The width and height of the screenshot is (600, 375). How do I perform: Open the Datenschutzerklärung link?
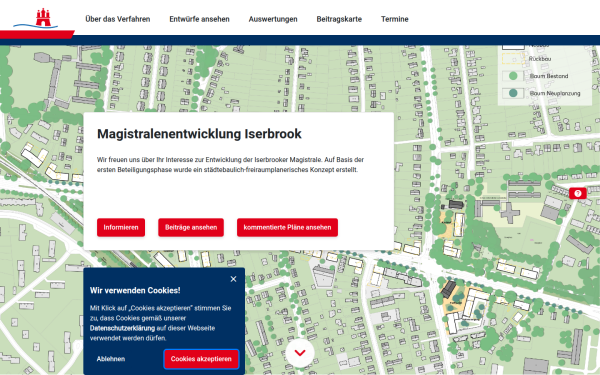(122, 328)
